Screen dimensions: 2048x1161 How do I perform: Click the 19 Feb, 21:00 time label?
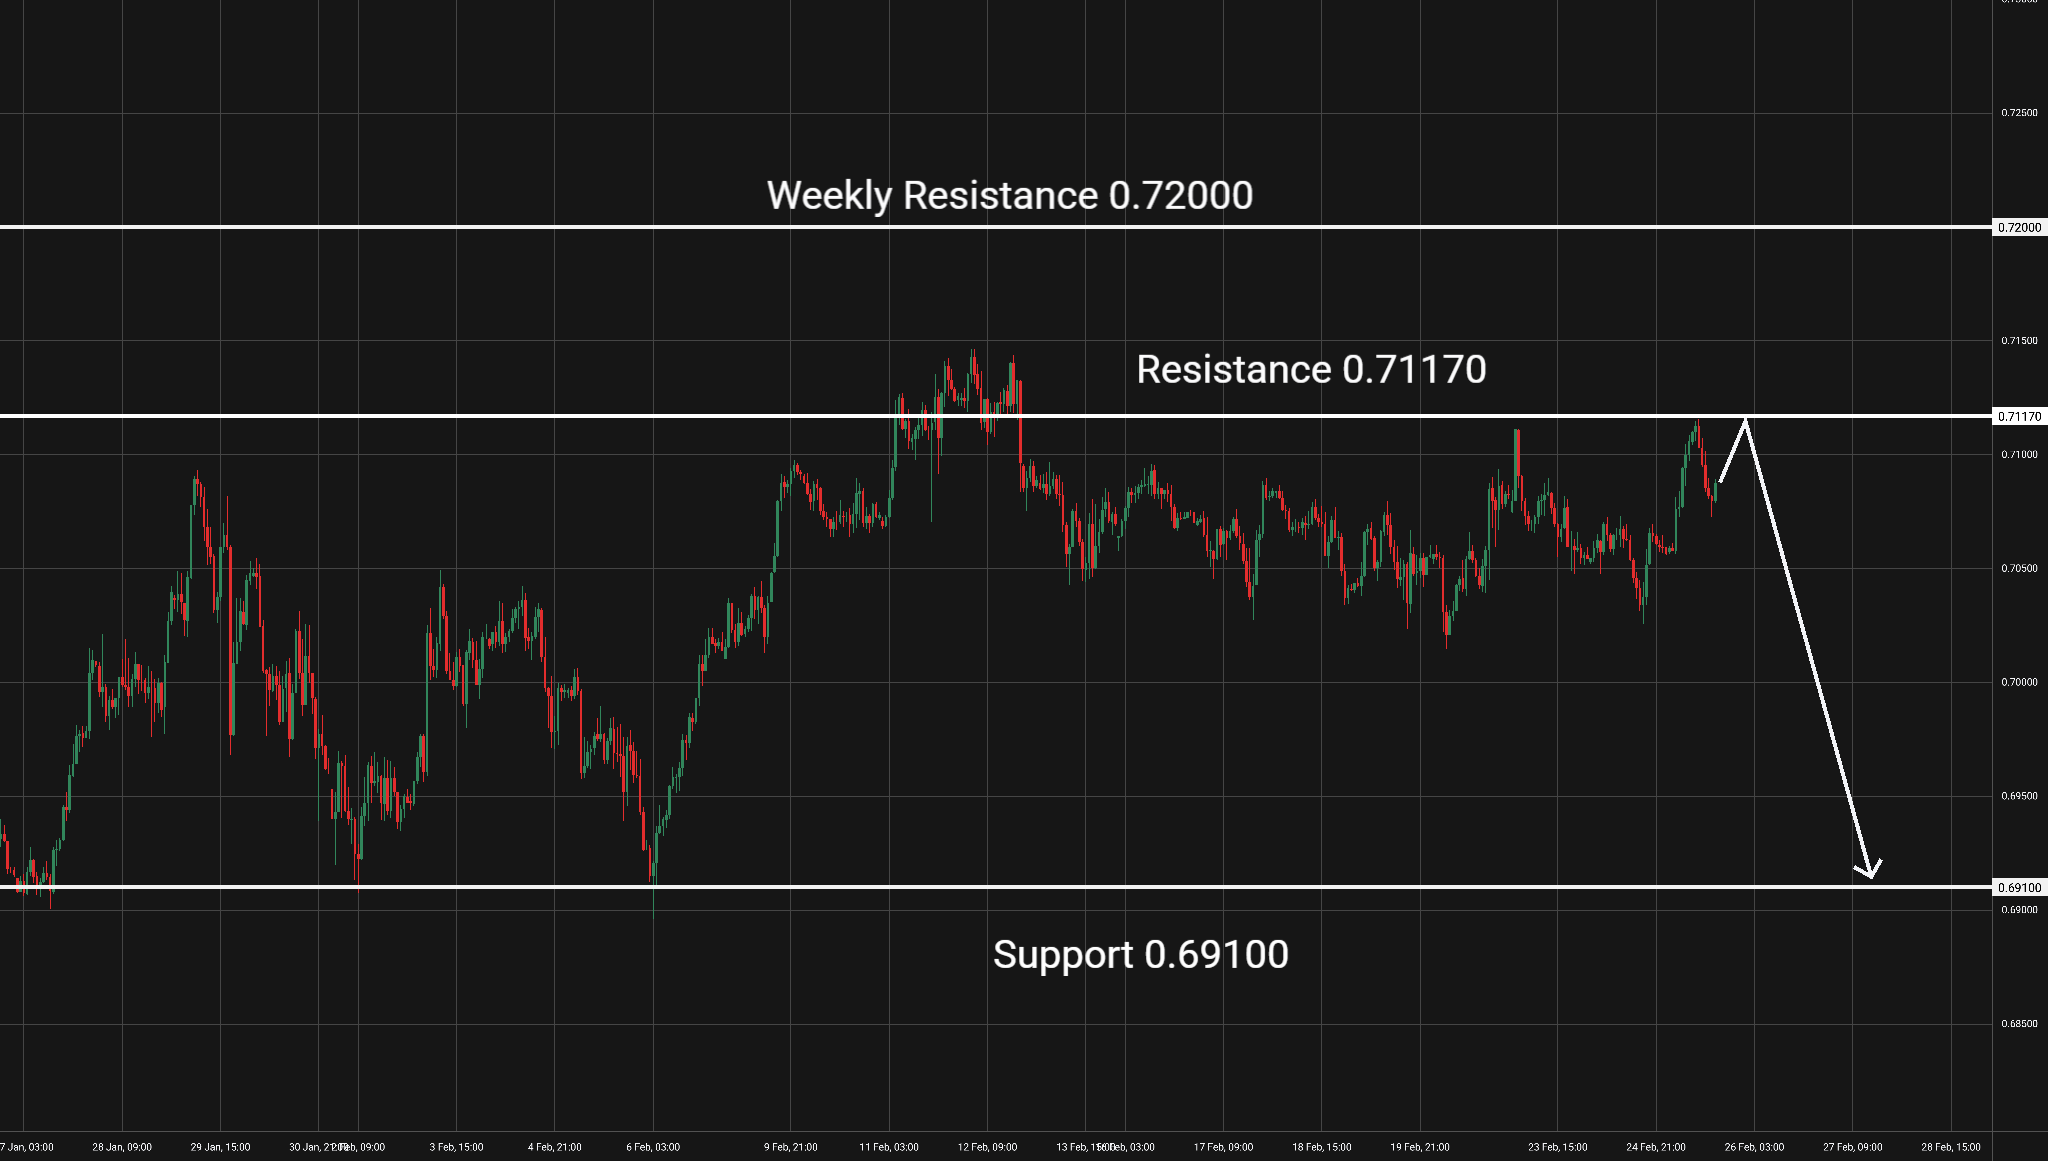pyautogui.click(x=1420, y=1147)
